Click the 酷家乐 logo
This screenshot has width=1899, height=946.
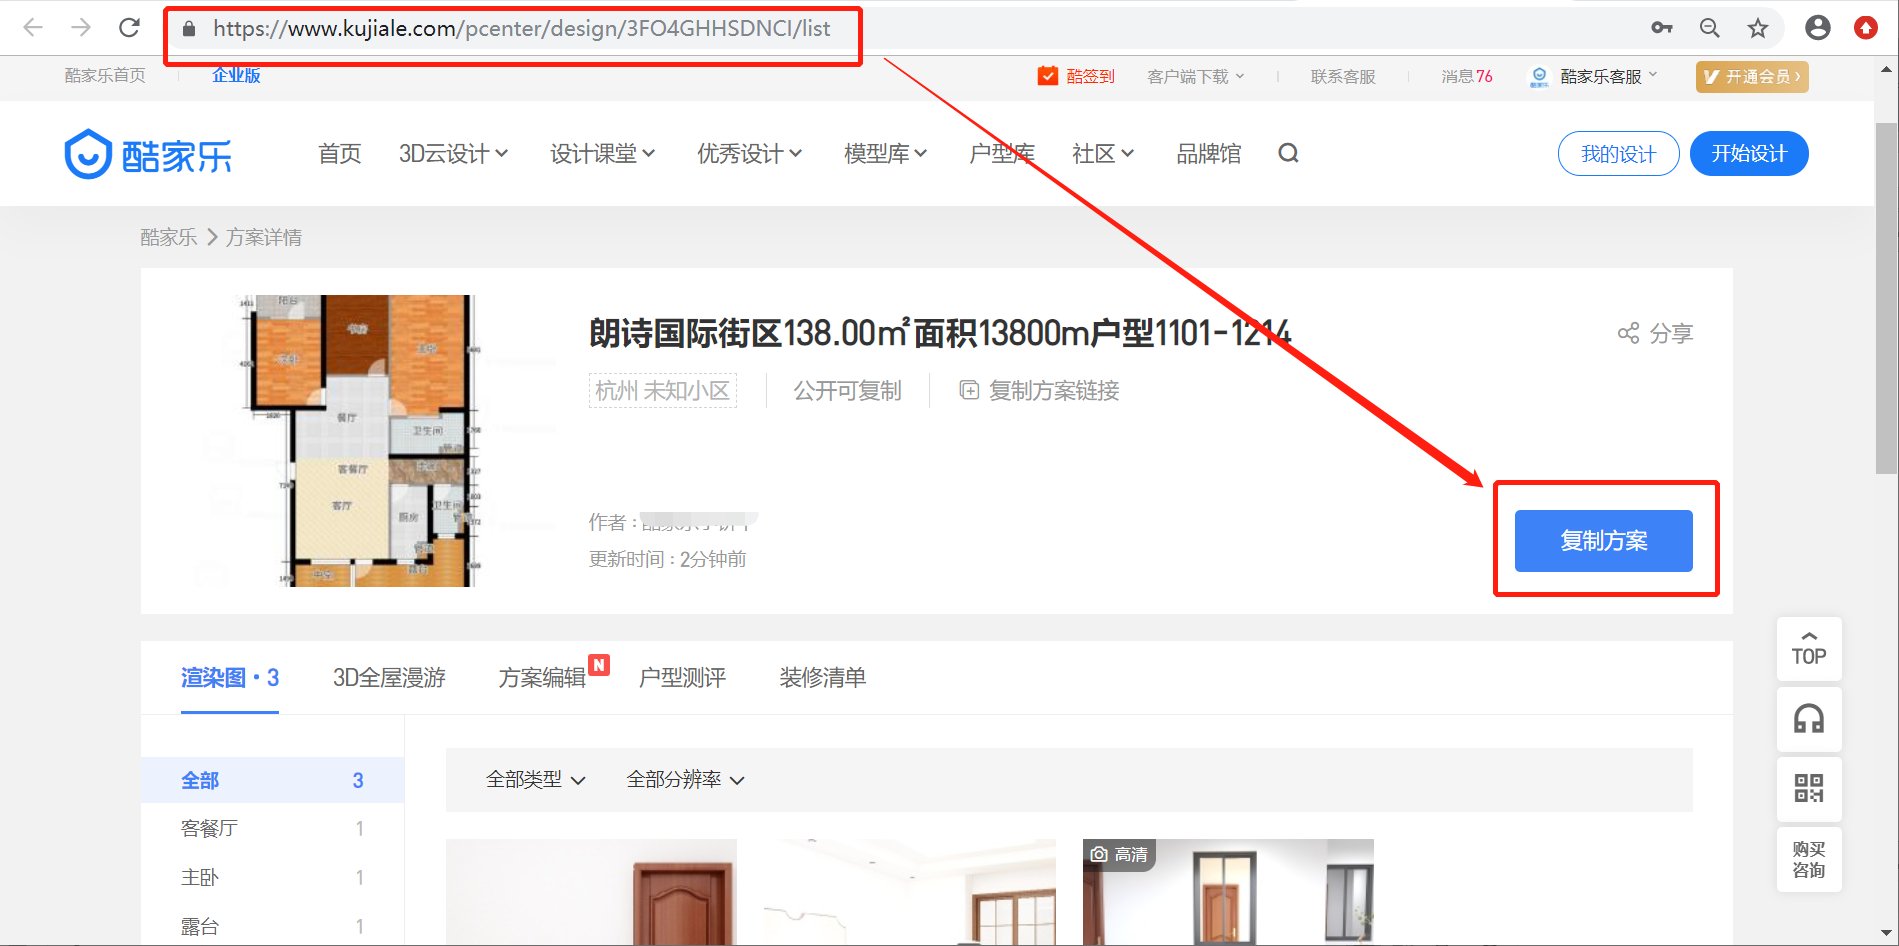click(148, 153)
